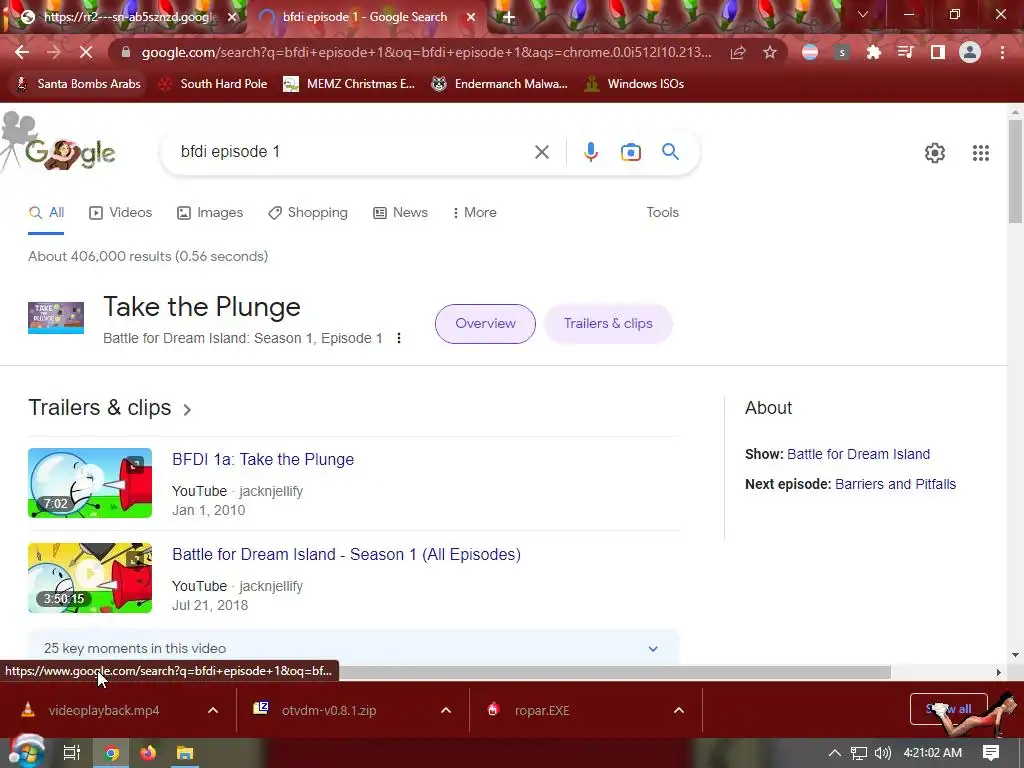Open options for otvdm-v0.8.1.zip download
The height and width of the screenshot is (768, 1024).
point(446,710)
